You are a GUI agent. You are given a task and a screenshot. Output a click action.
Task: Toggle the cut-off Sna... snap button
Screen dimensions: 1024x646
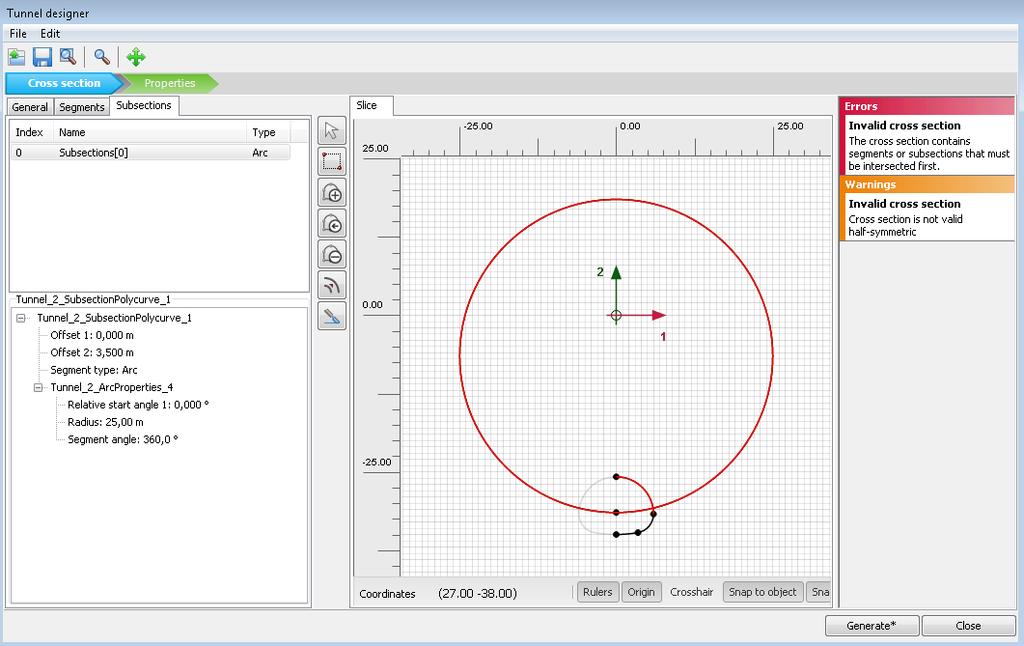click(819, 592)
